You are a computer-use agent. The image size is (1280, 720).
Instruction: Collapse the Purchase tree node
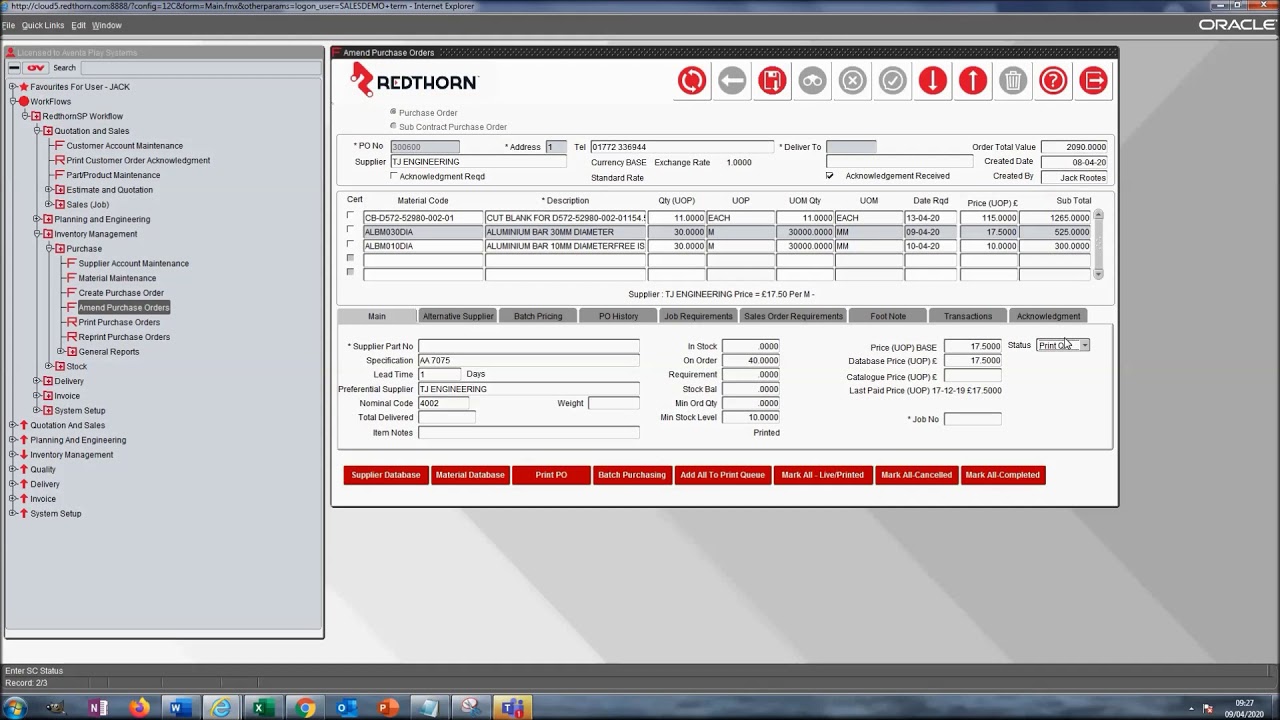(48, 248)
